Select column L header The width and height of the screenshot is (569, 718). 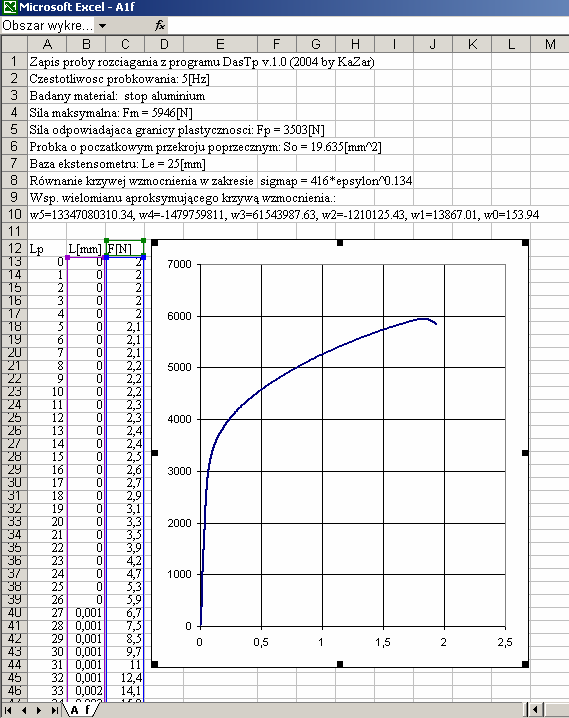click(x=511, y=44)
